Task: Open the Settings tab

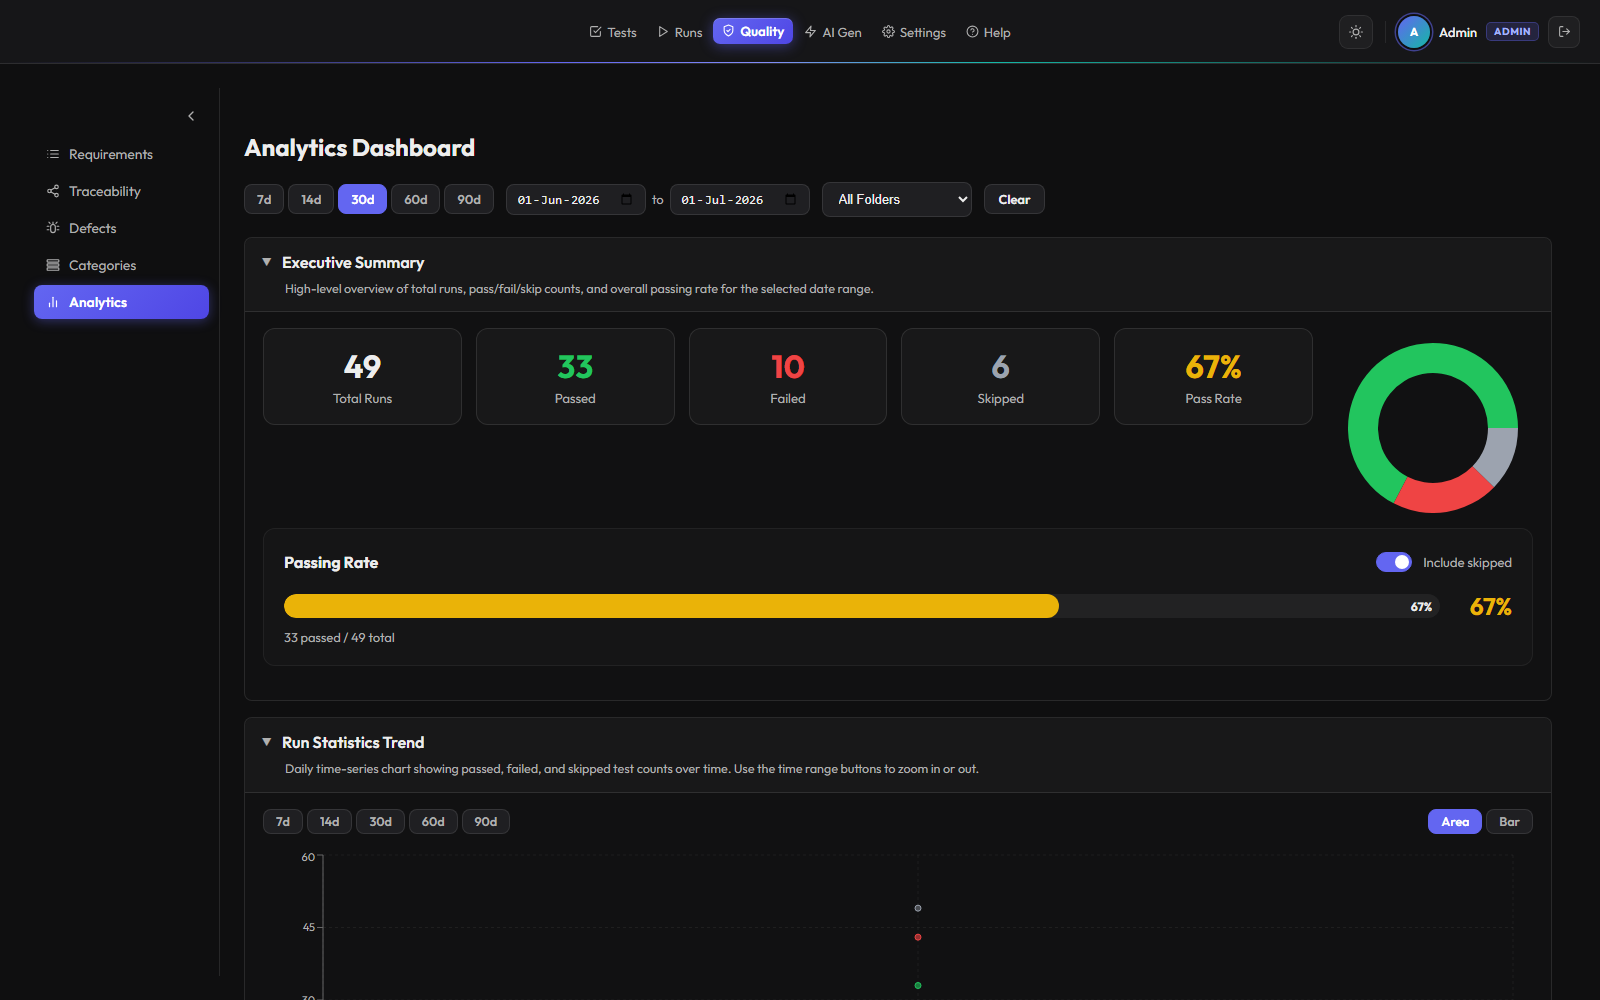Action: click(913, 32)
